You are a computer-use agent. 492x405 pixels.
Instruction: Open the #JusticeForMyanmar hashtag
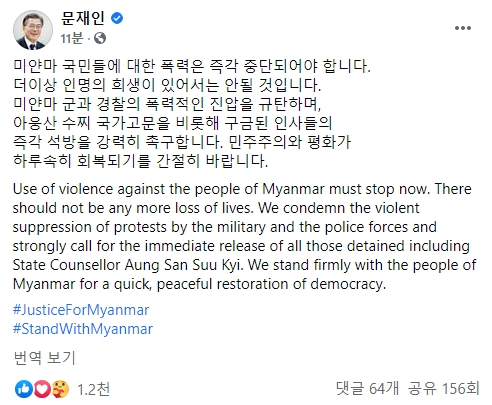pos(81,310)
